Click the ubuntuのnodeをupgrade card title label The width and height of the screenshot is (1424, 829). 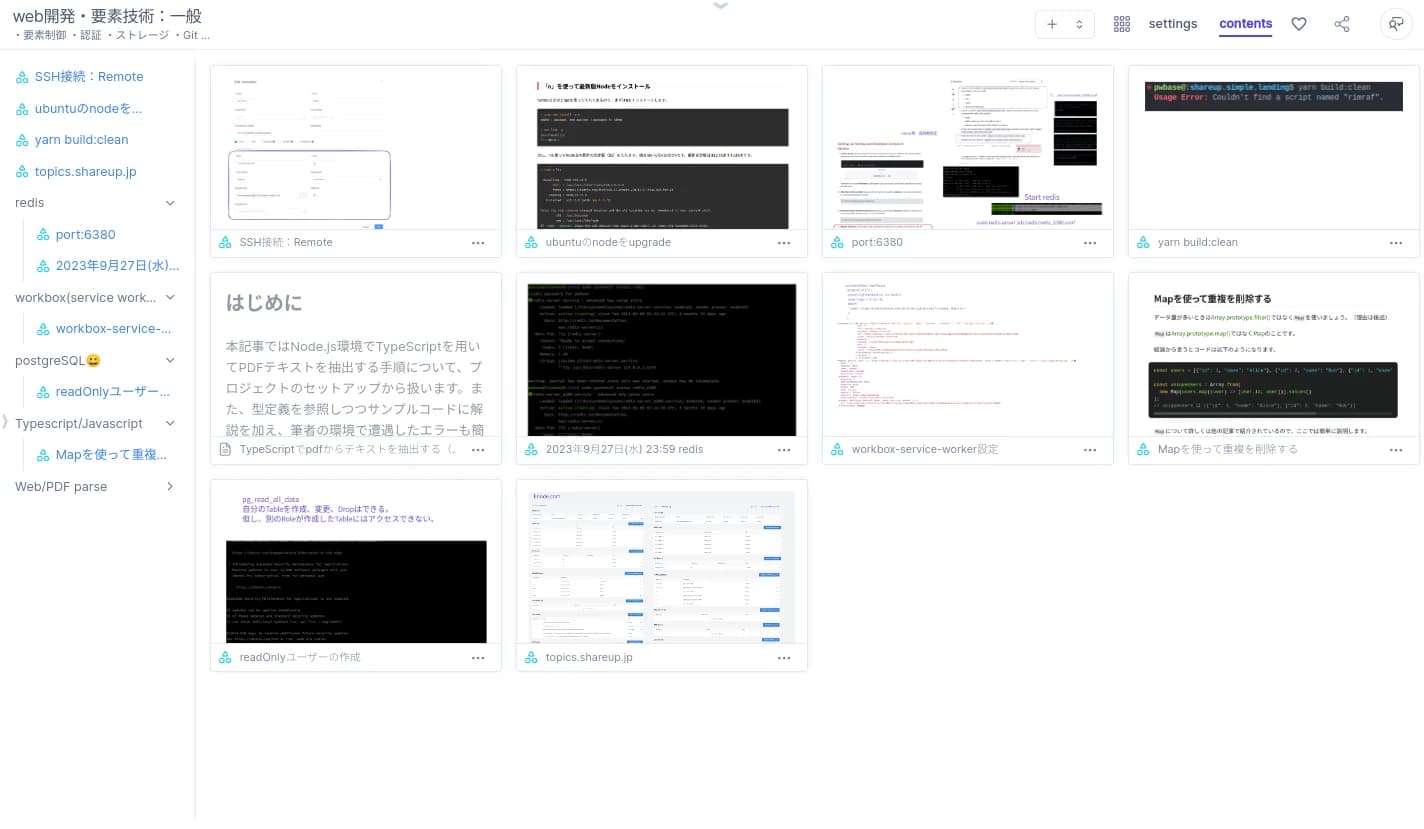pos(608,243)
